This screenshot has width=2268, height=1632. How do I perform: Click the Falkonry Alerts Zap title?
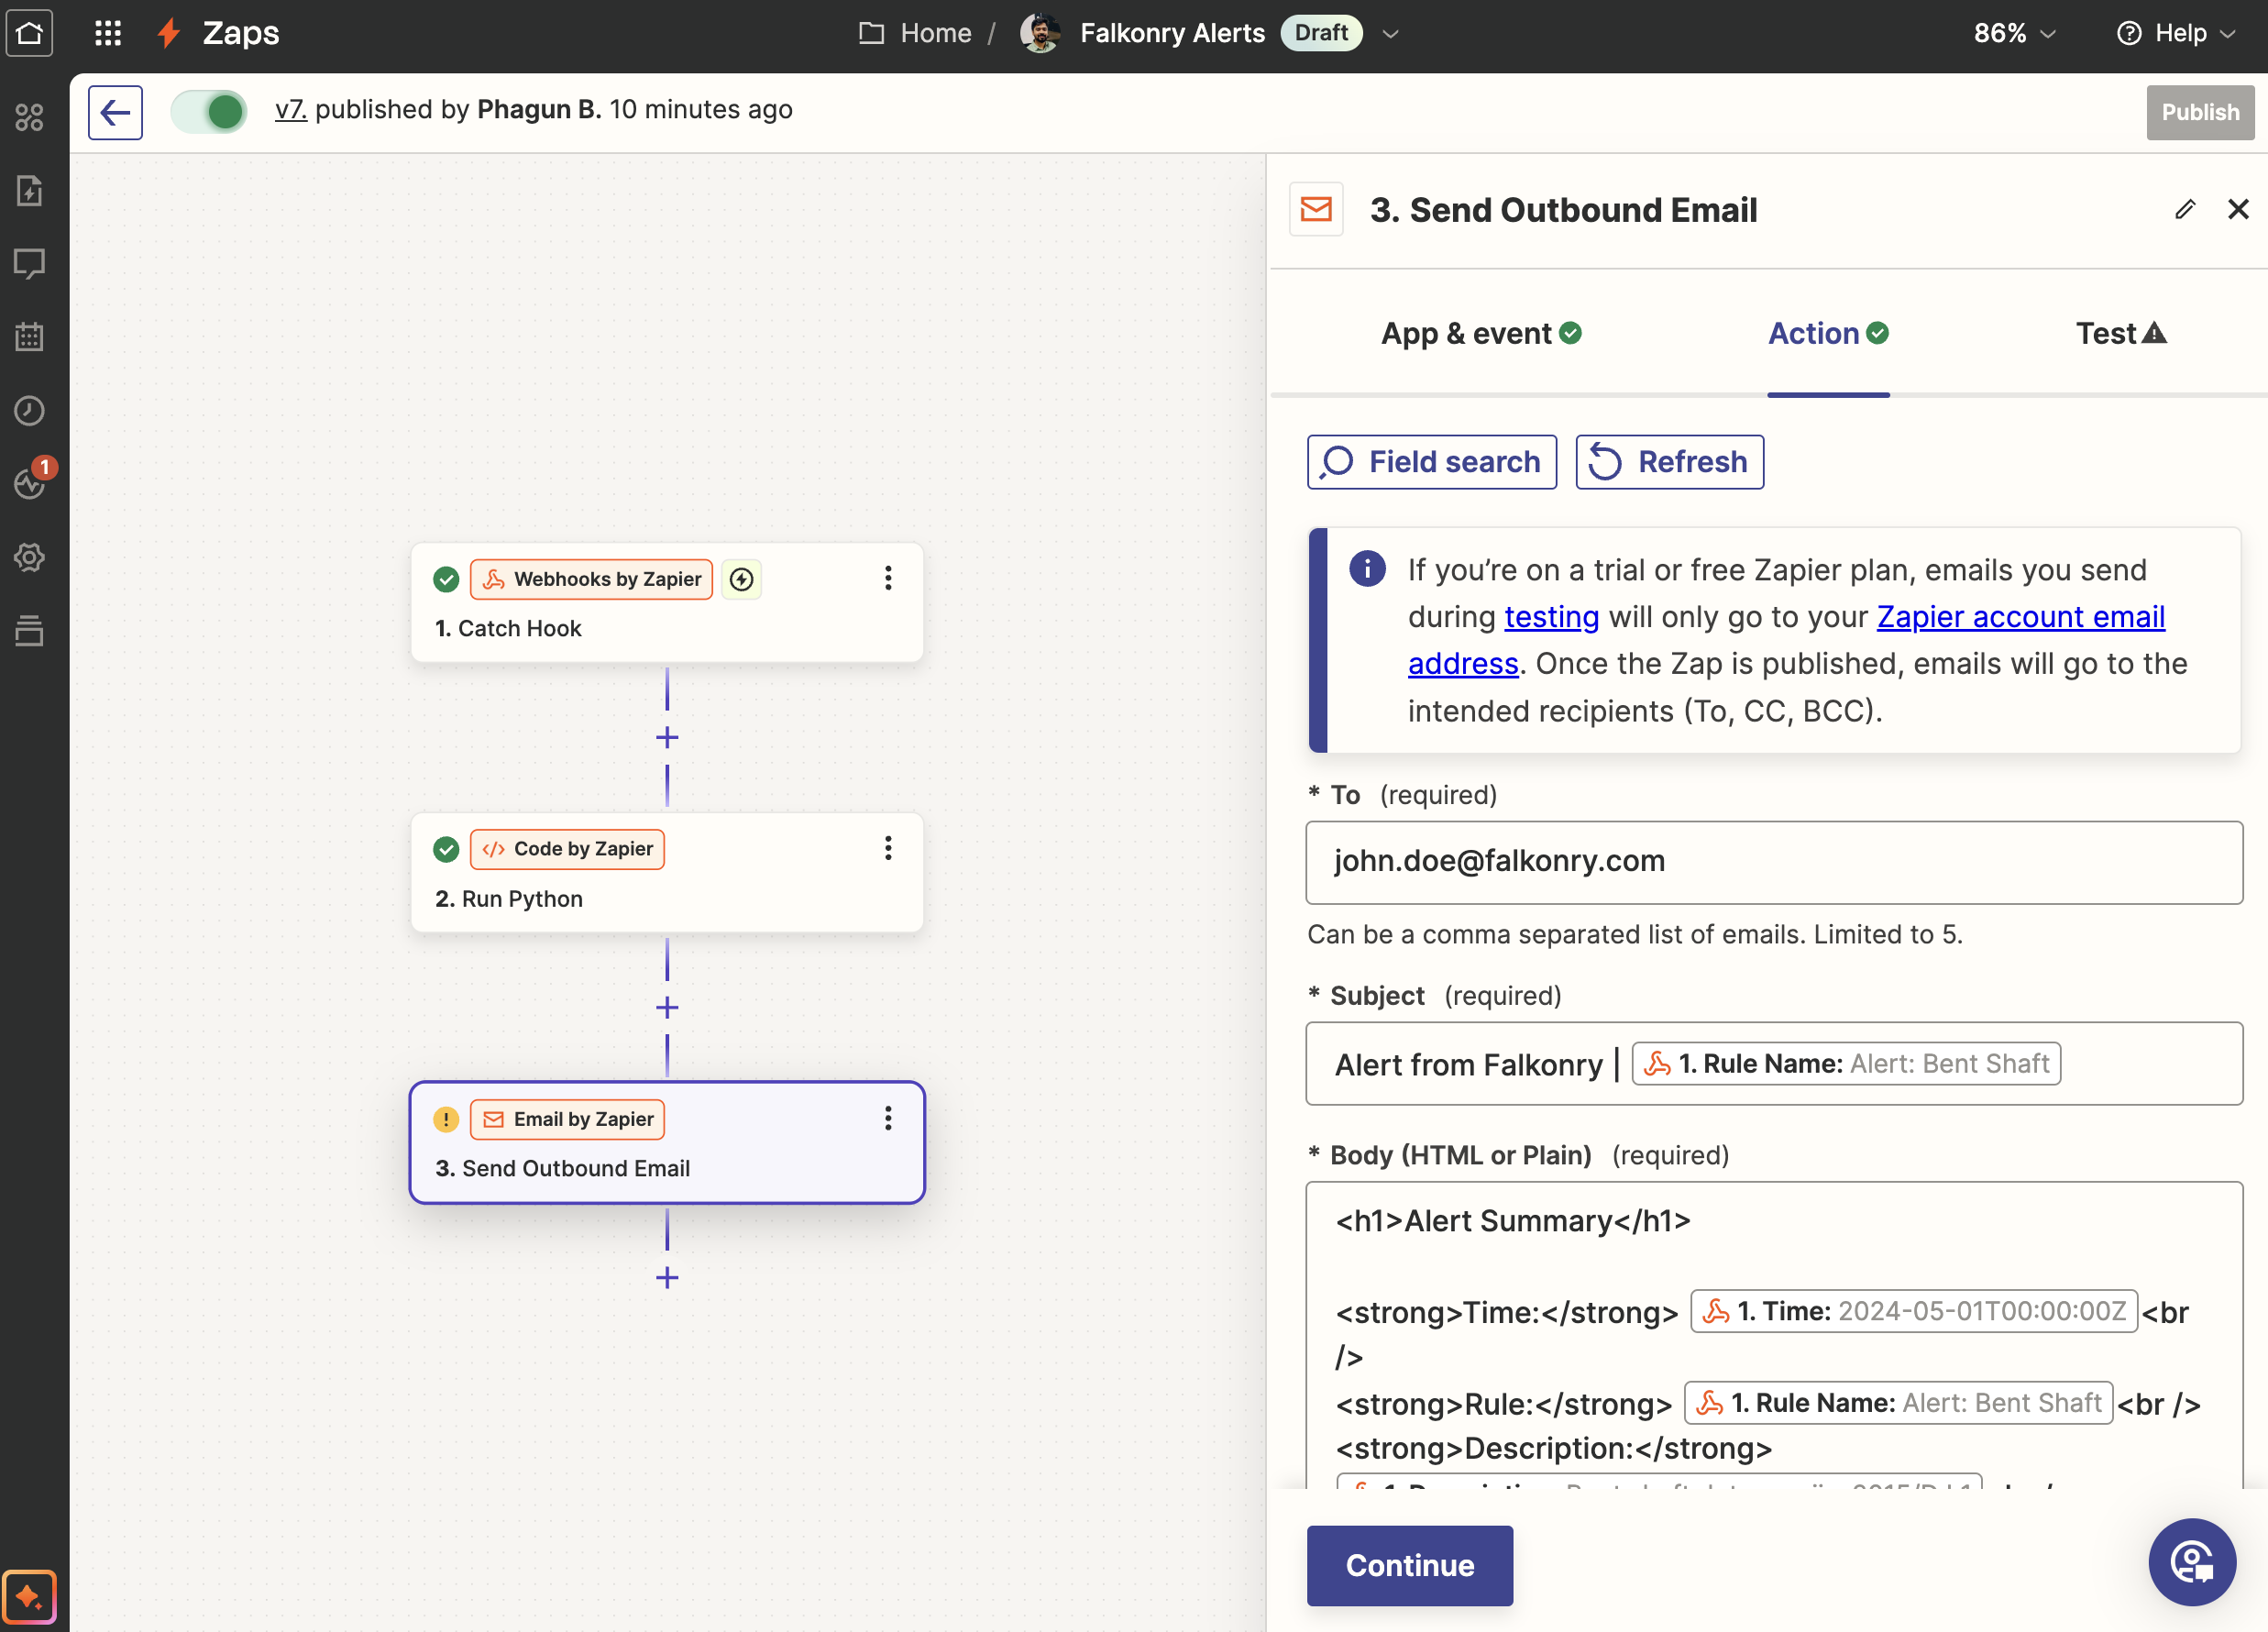[x=1172, y=33]
